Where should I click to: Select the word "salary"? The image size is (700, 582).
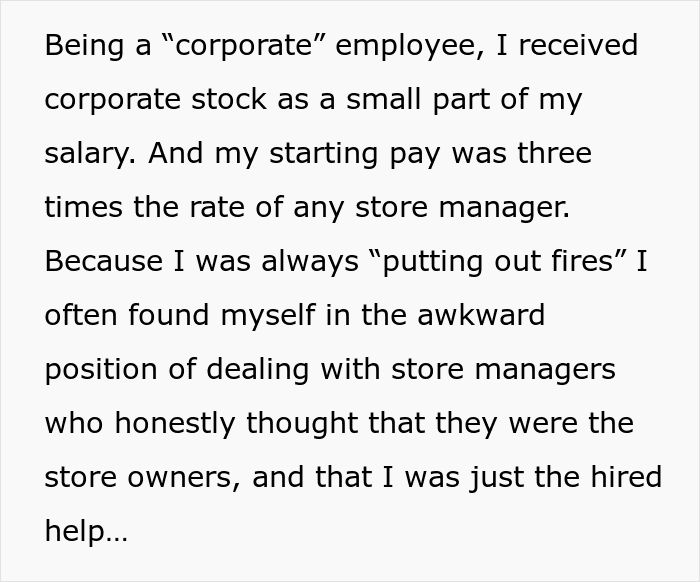pos(88,154)
